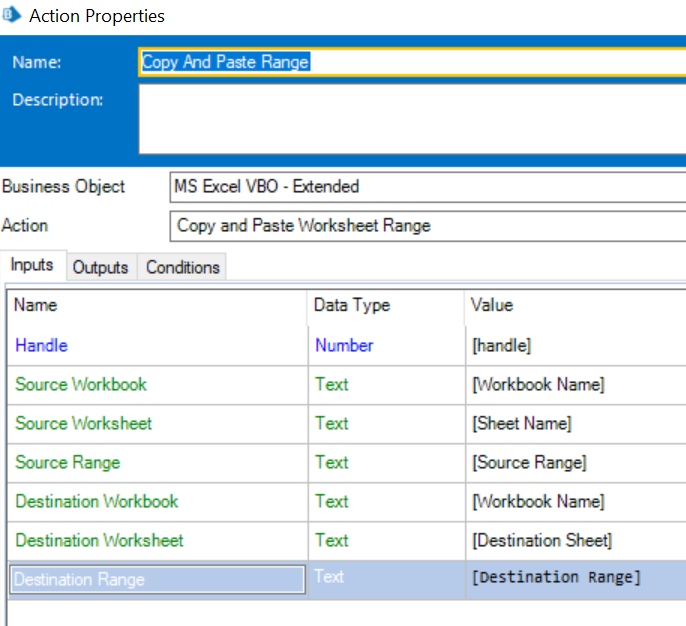The height and width of the screenshot is (626, 686).
Task: Click the Name field containing Copy And Paste Range
Action: tap(410, 62)
